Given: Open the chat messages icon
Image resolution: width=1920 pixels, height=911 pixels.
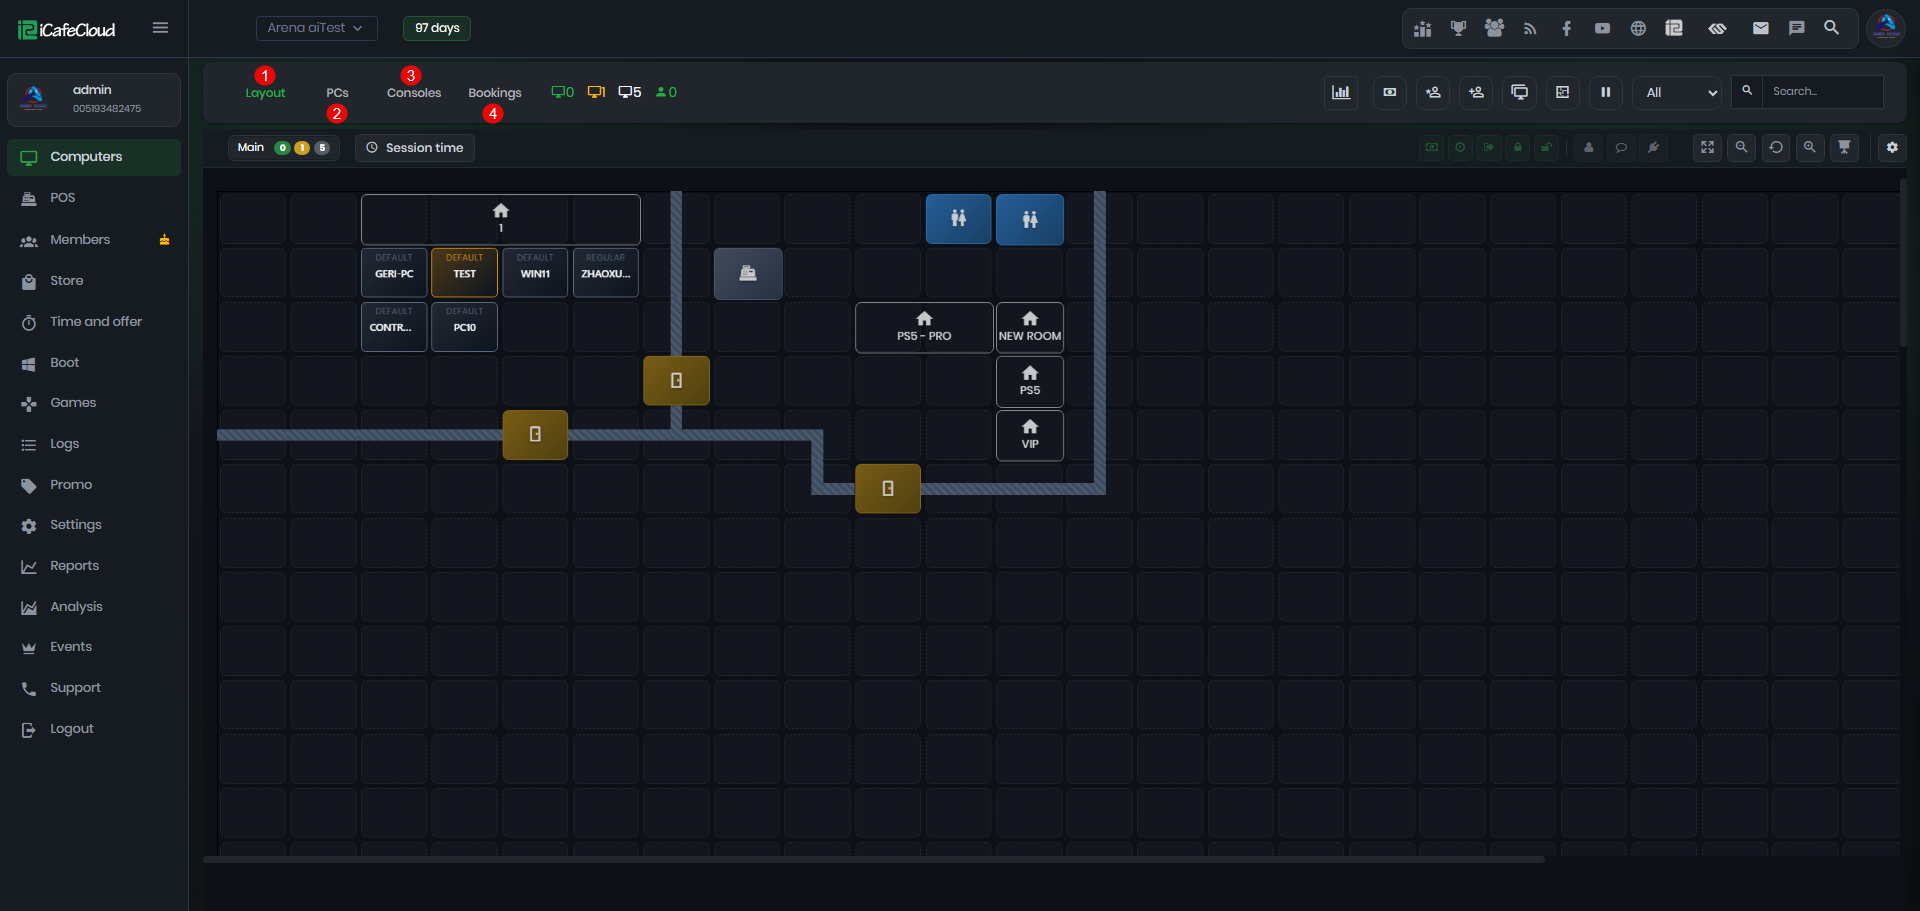Looking at the screenshot, I should (x=1797, y=28).
